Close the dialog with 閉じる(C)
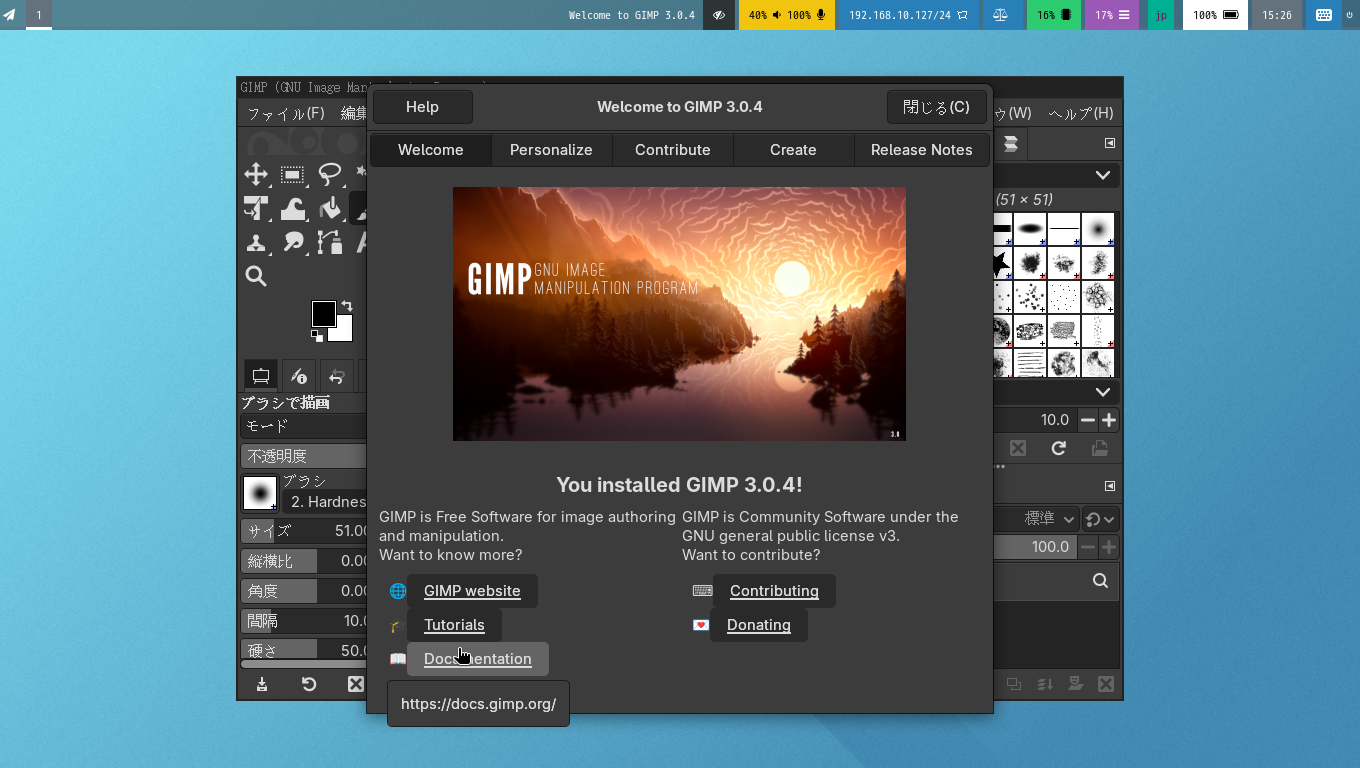The width and height of the screenshot is (1360, 768). 936,107
